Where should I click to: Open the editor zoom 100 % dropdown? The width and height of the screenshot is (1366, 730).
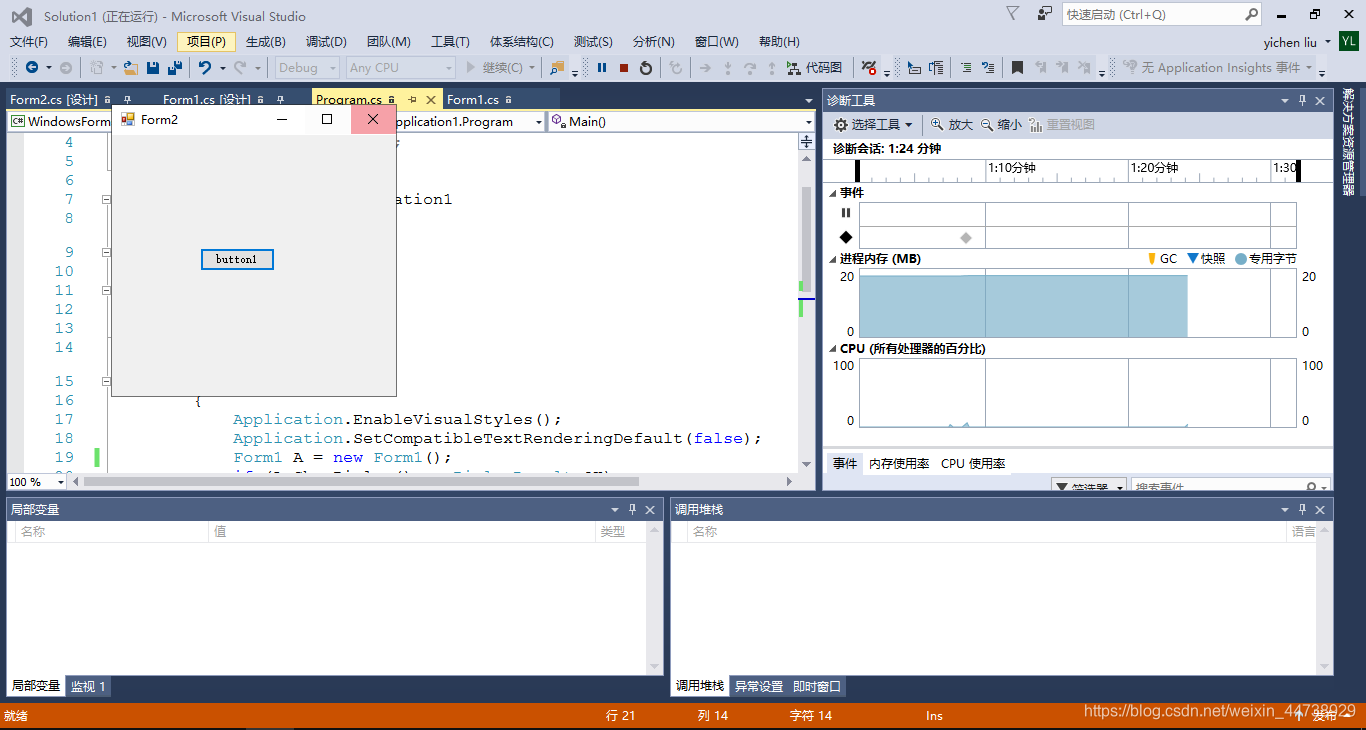(37, 481)
